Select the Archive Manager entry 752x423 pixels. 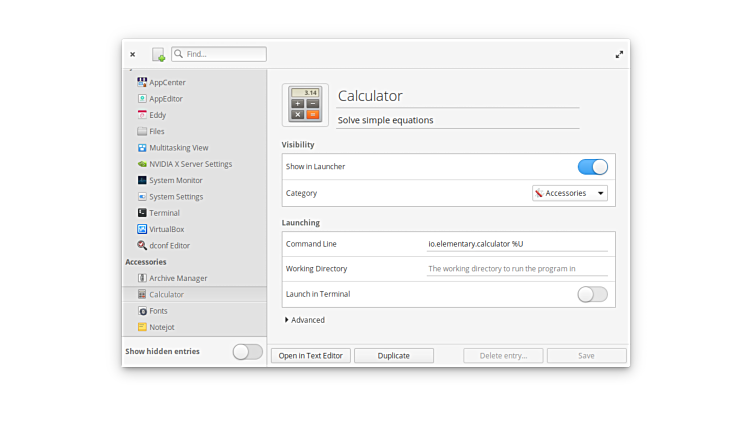click(x=178, y=278)
